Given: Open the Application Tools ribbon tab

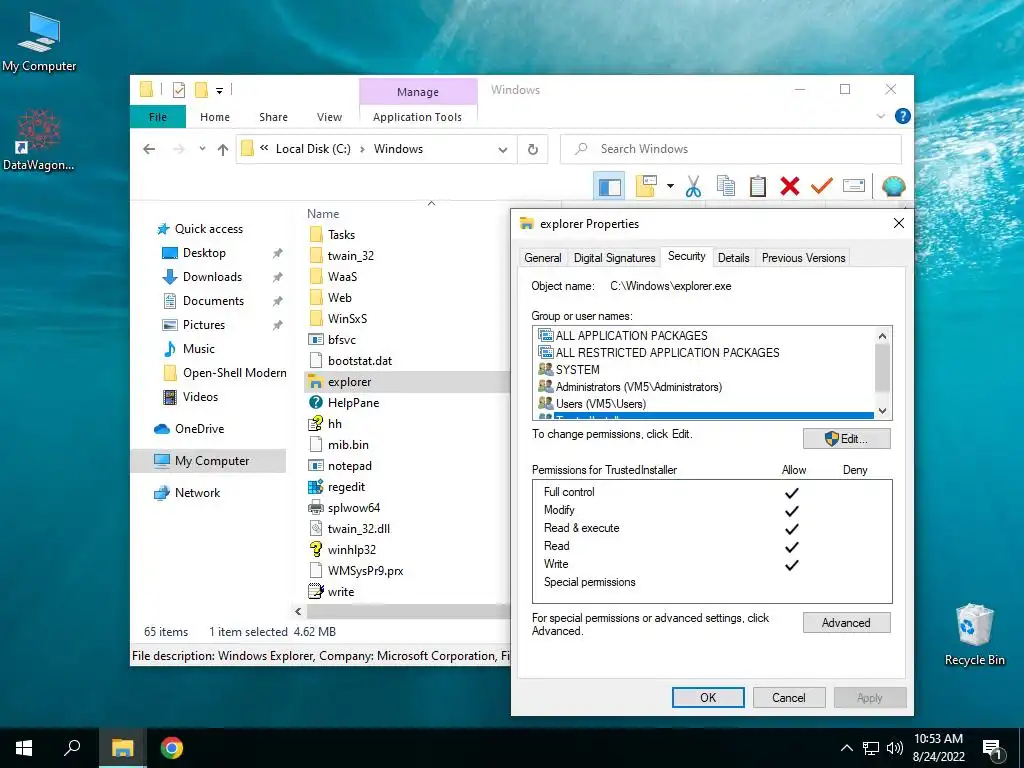Looking at the screenshot, I should (417, 117).
